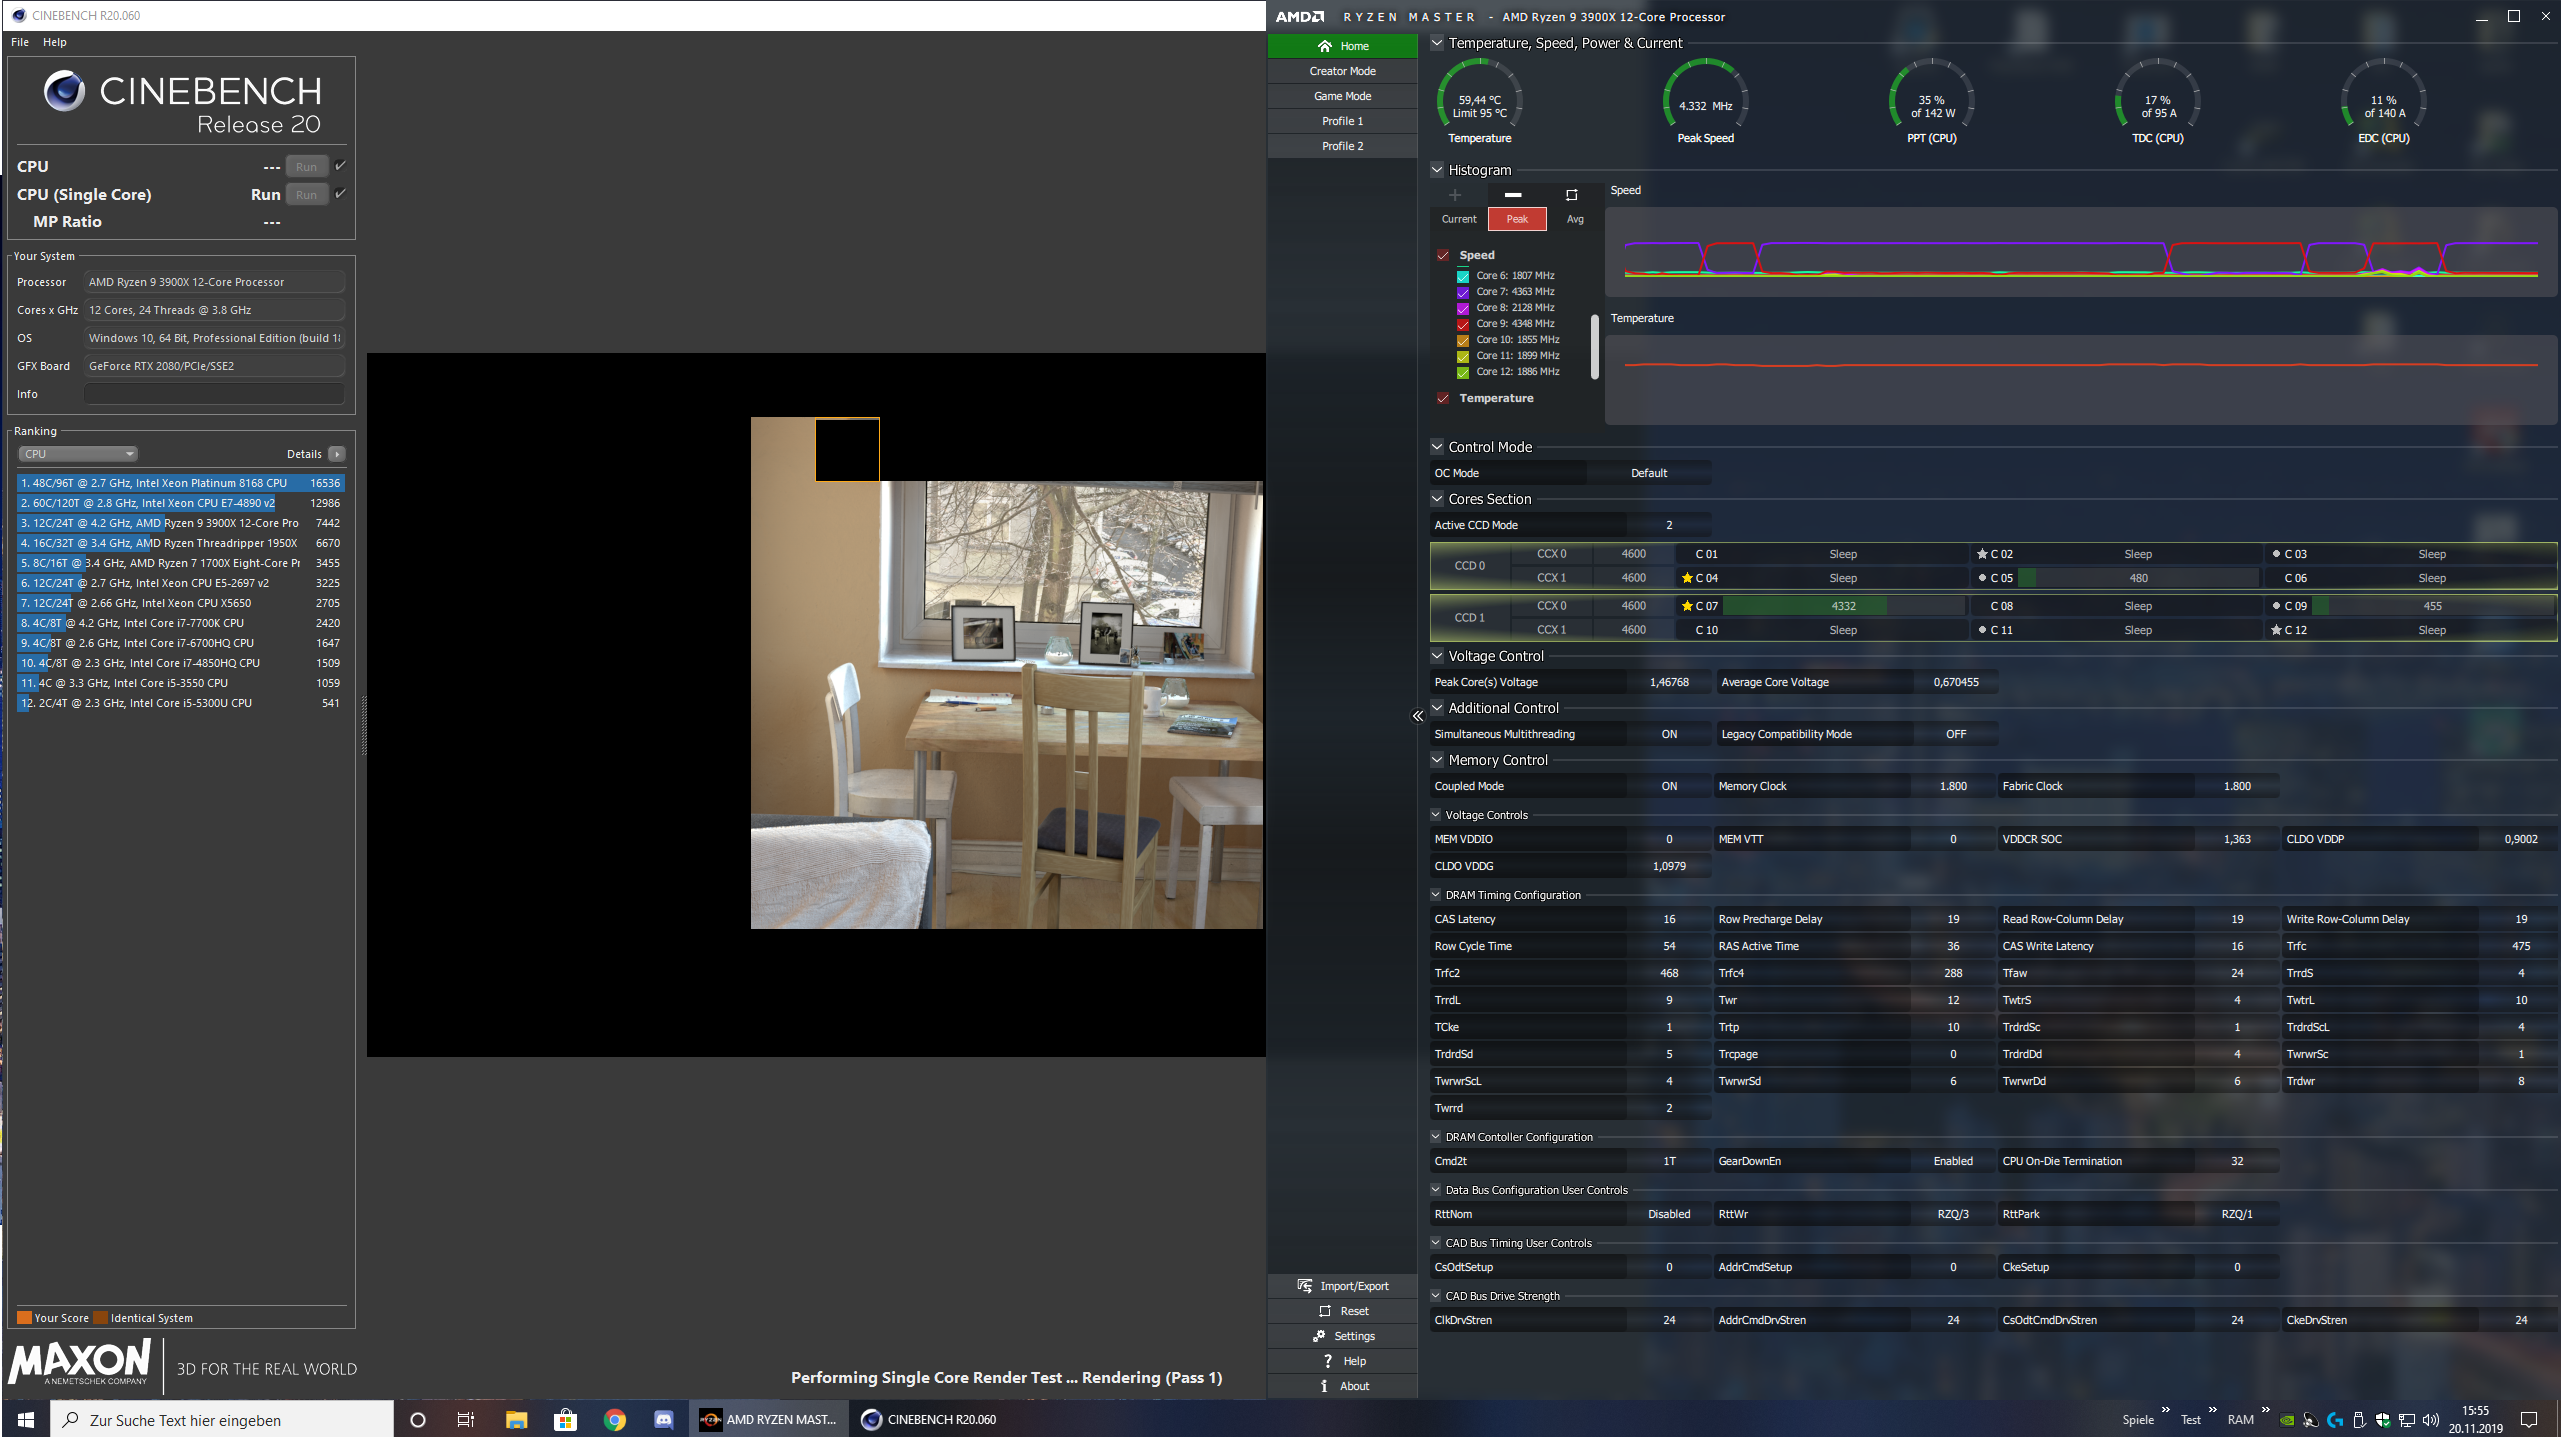Toggle Core 7 speed checkbox
The width and height of the screenshot is (2561, 1437).
click(x=1463, y=292)
